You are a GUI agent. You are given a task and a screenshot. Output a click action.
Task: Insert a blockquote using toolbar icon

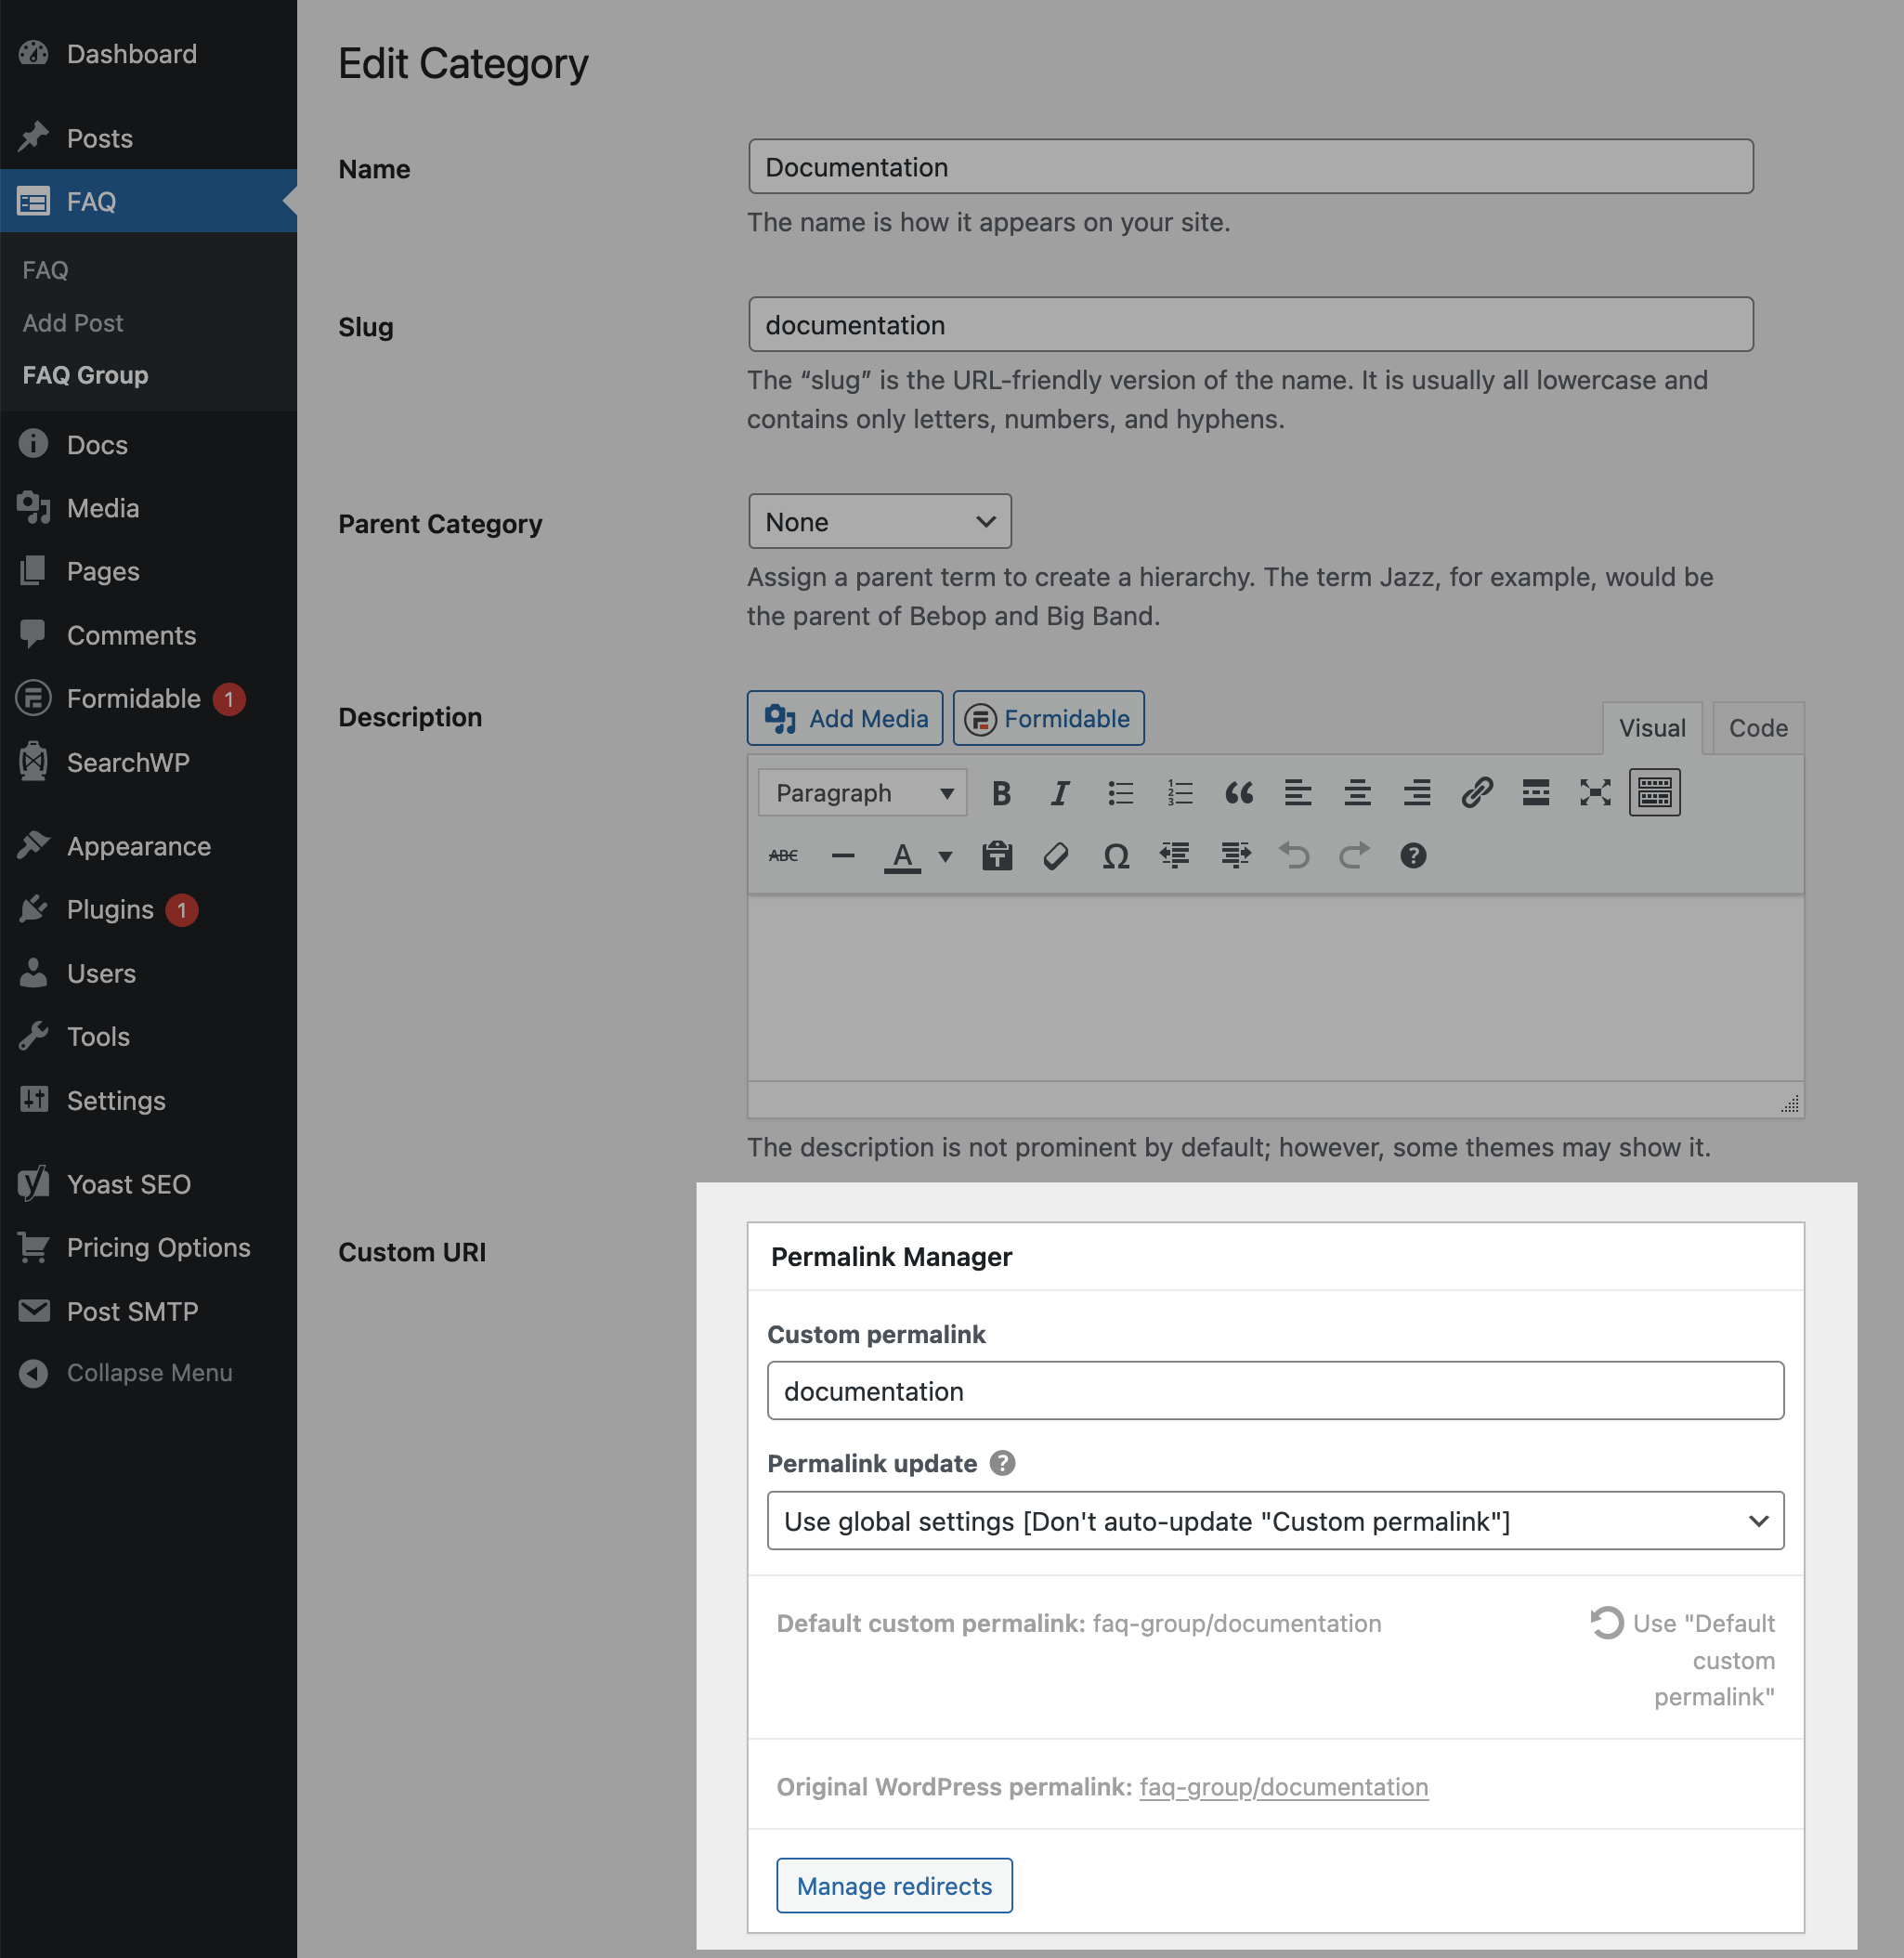[x=1238, y=793]
